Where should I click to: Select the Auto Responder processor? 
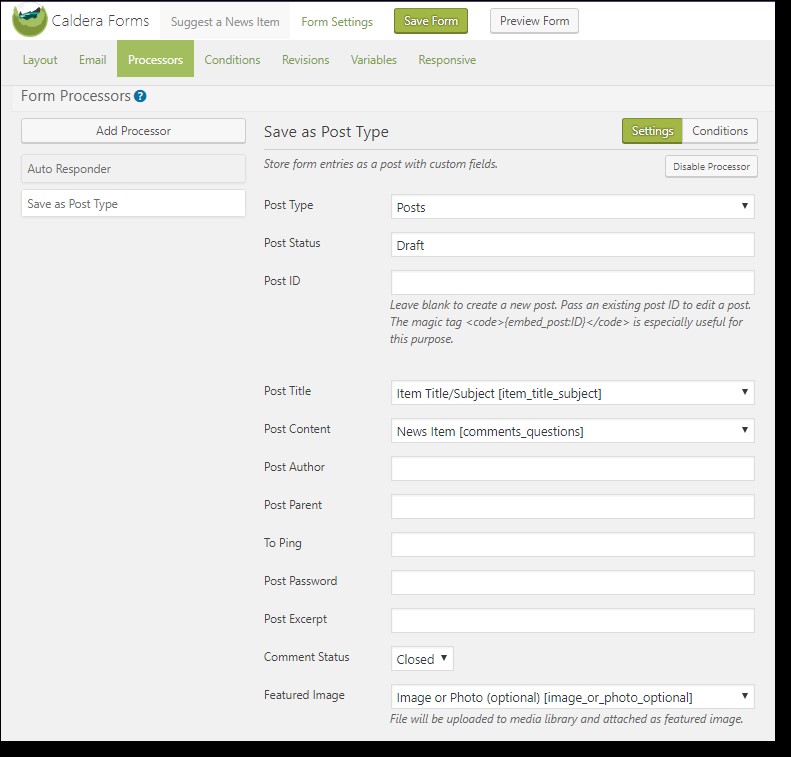(133, 168)
